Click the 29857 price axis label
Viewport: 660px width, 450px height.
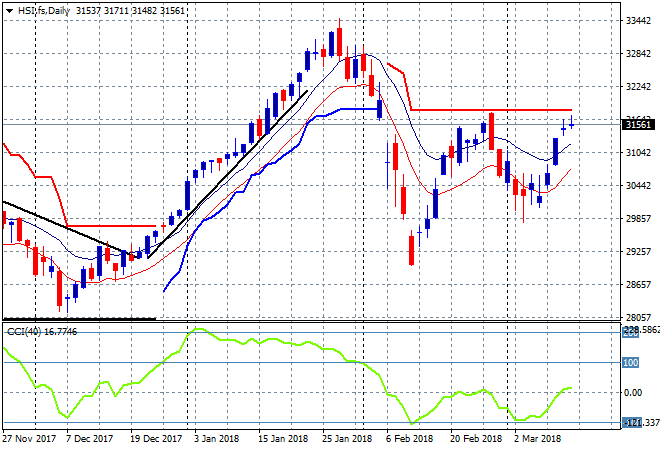tap(638, 218)
